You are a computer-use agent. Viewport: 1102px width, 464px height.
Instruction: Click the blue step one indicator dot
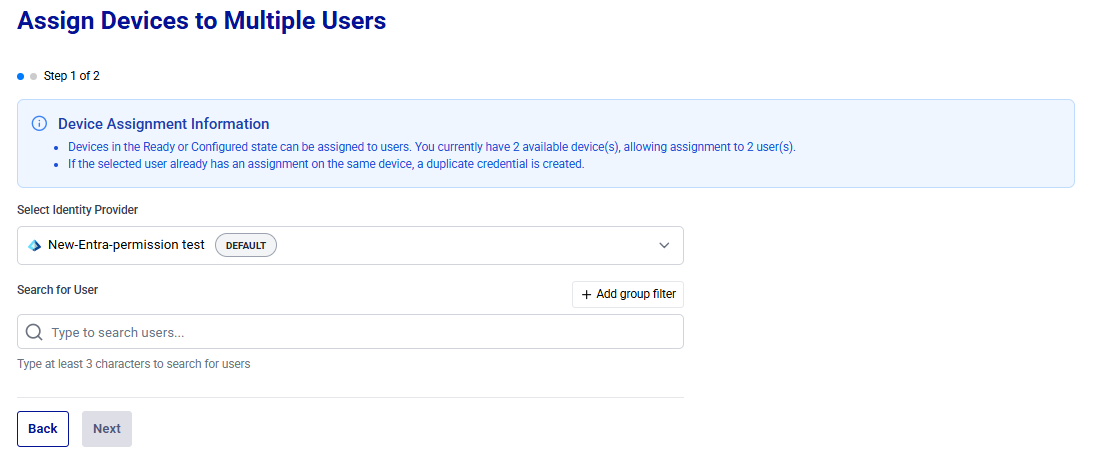click(20, 76)
